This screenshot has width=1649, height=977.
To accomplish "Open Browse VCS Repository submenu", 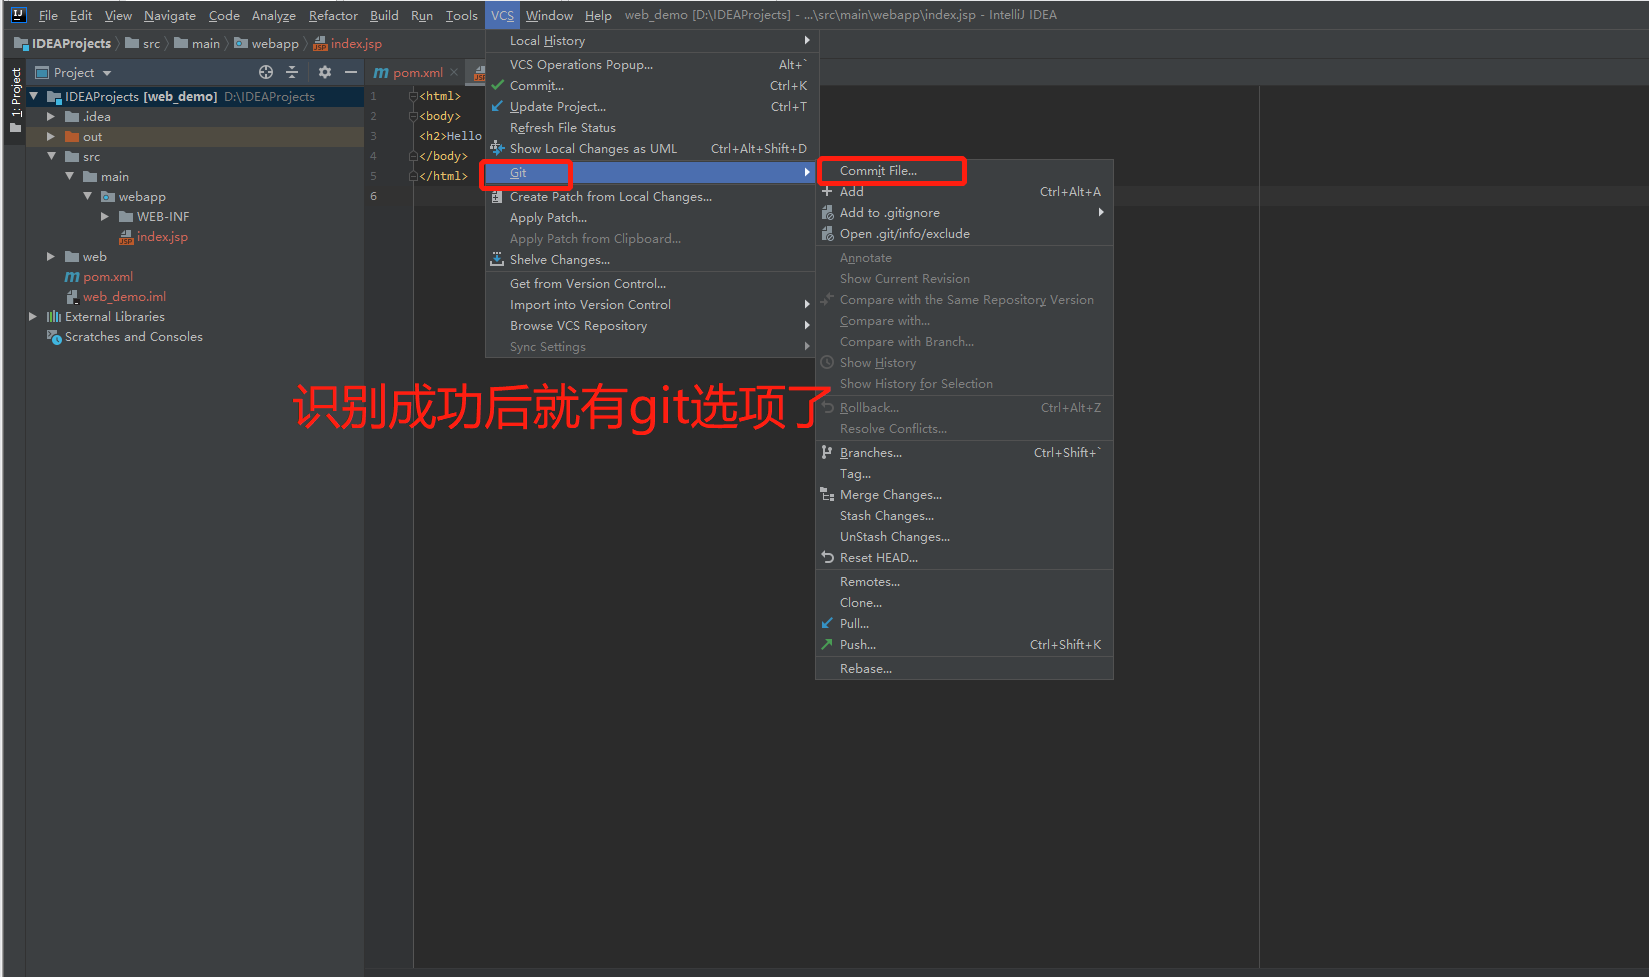I will point(652,326).
